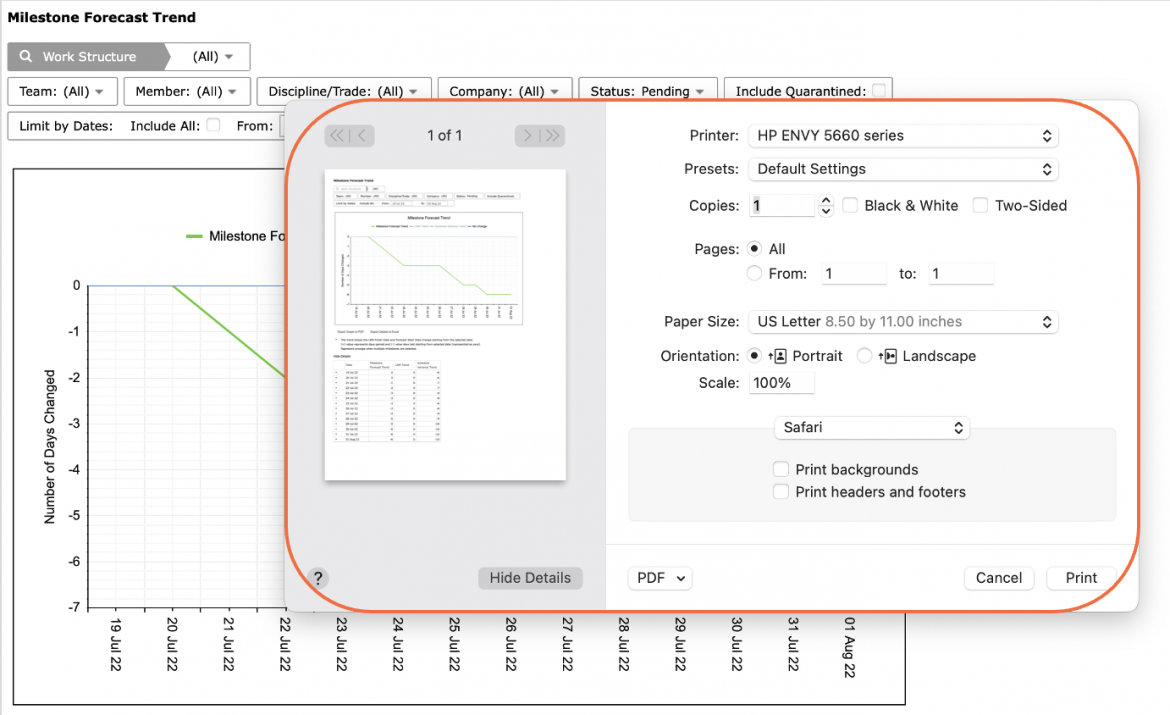Screen dimensions: 1170x715
Task: Select the Pages From radio button
Action: 754,274
